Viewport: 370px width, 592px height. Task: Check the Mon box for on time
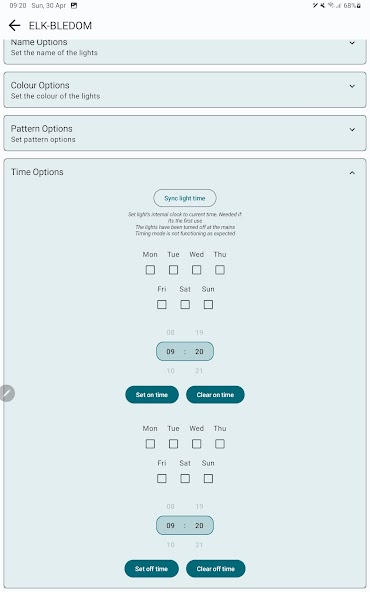tap(150, 270)
